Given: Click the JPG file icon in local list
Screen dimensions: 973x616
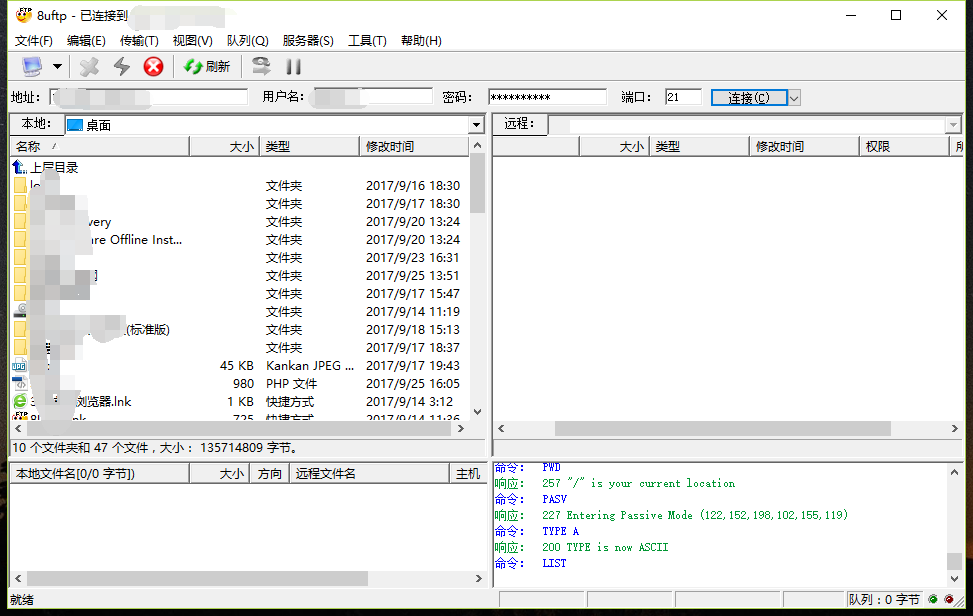Looking at the screenshot, I should coord(20,365).
